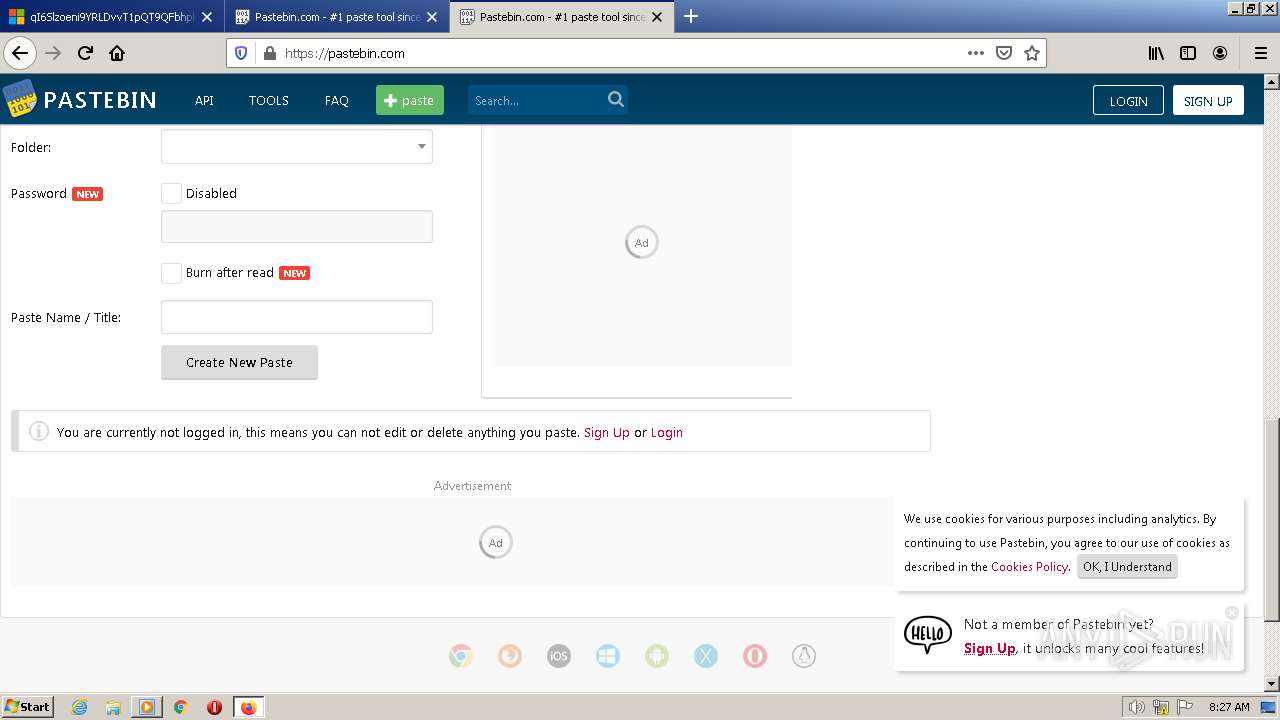Enable the Password checkbox
1280x720 pixels.
(x=172, y=193)
